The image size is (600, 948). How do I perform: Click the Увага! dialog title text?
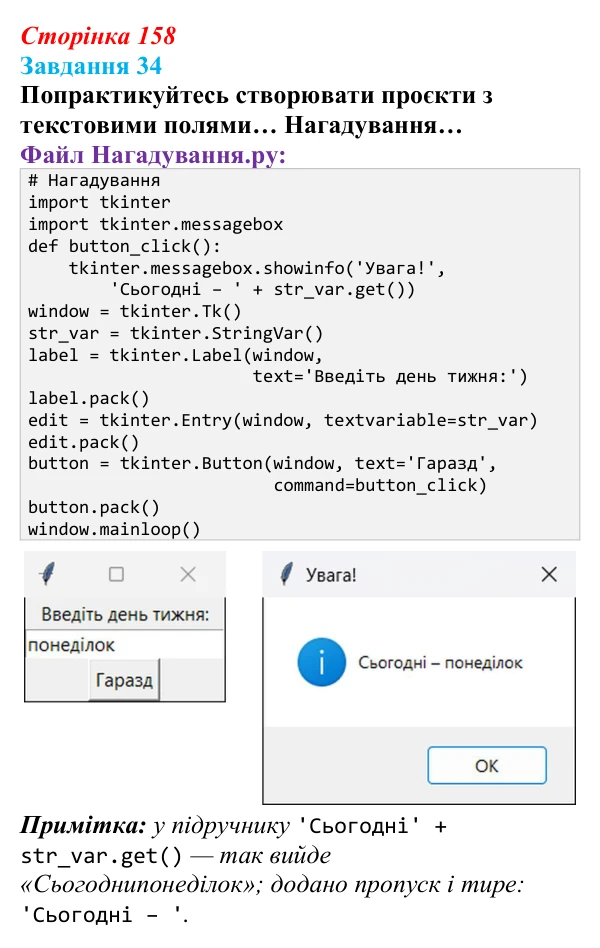[331, 575]
